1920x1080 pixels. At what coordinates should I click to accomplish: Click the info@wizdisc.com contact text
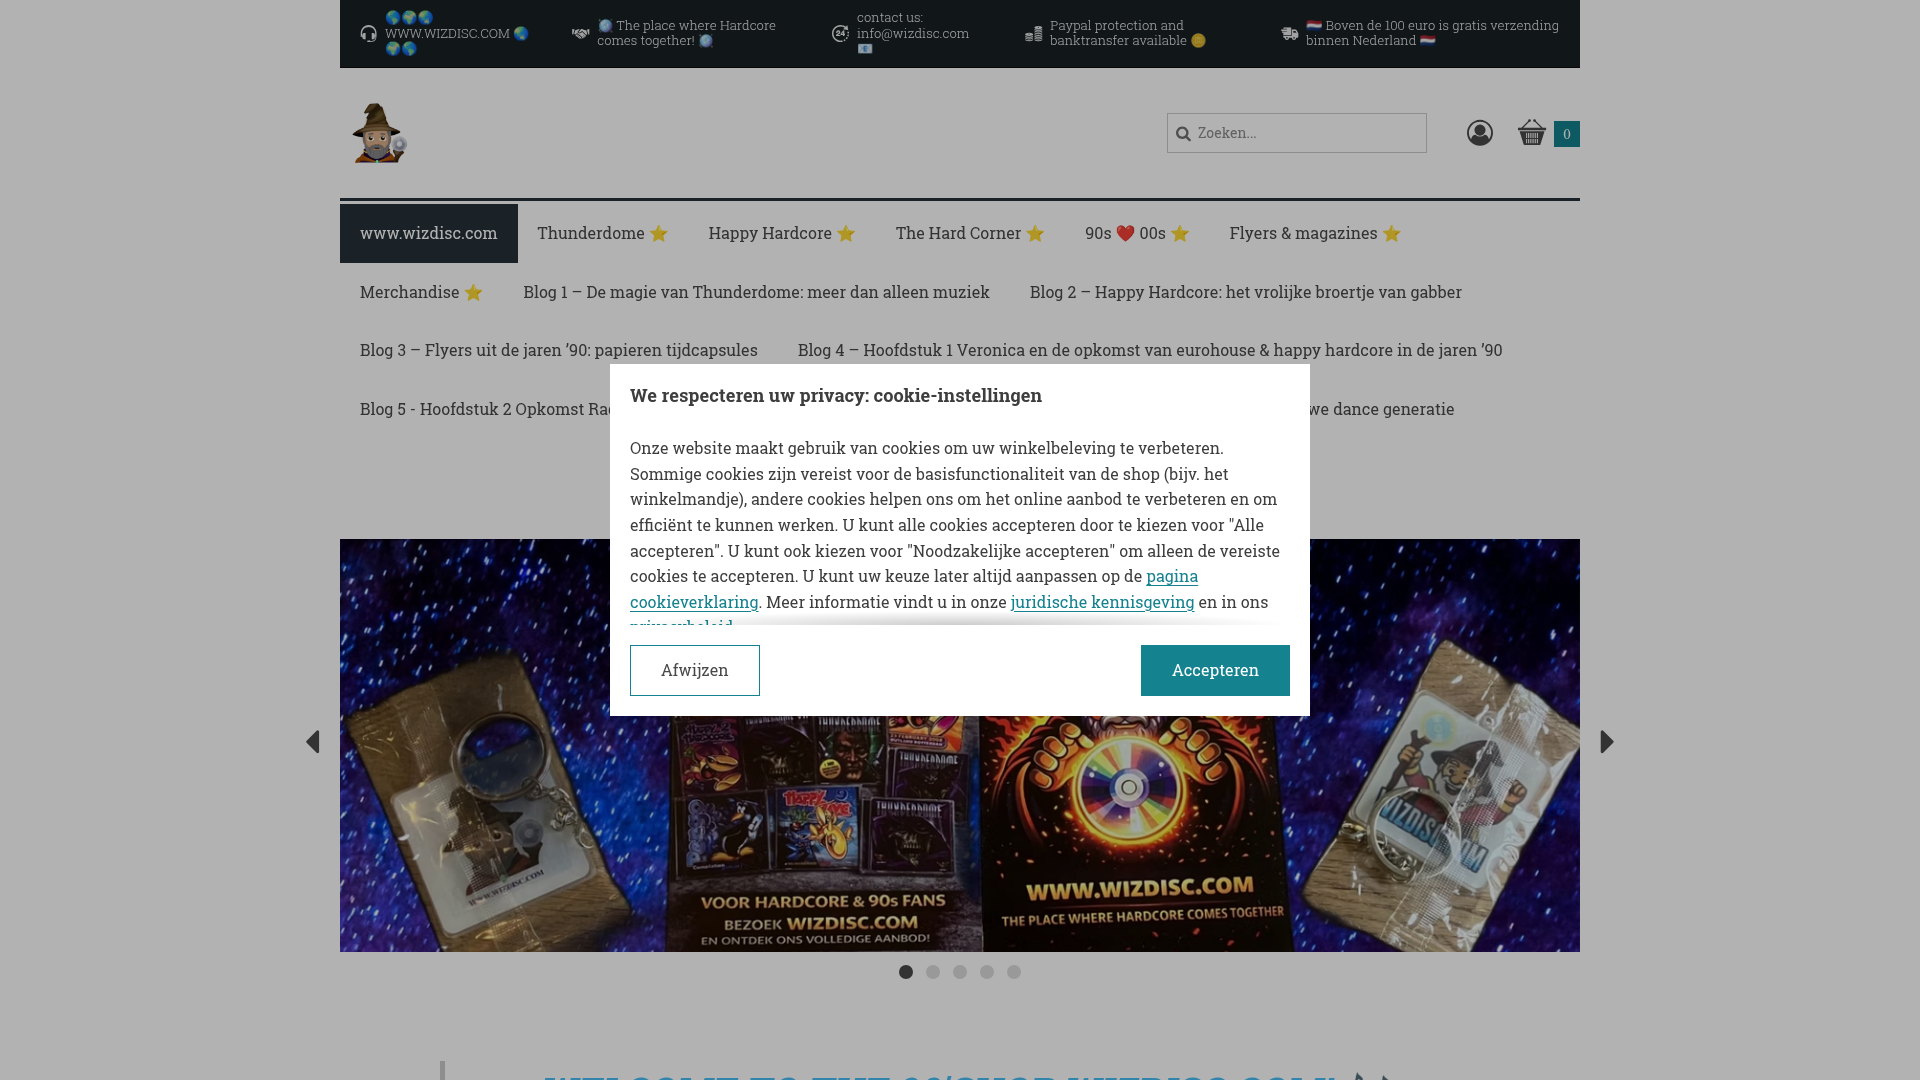pyautogui.click(x=913, y=33)
